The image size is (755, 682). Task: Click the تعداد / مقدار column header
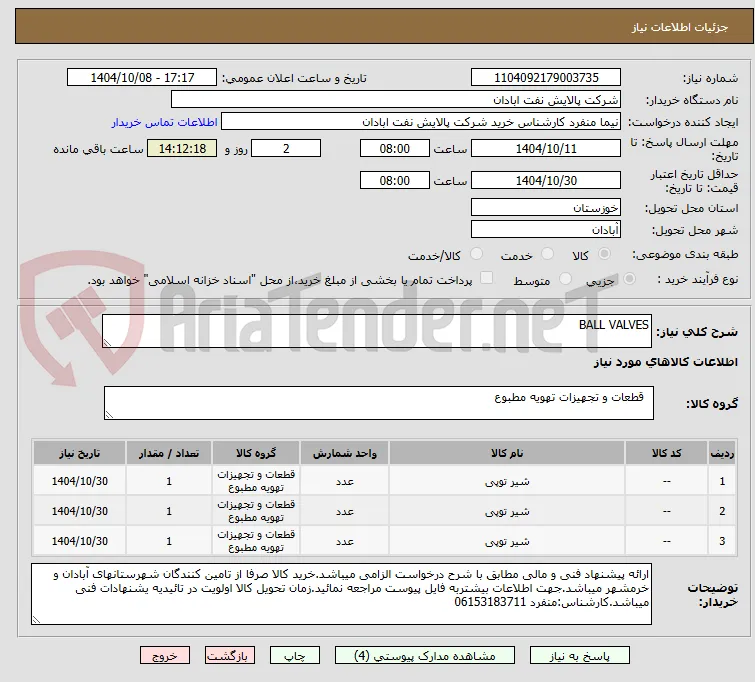pos(169,453)
